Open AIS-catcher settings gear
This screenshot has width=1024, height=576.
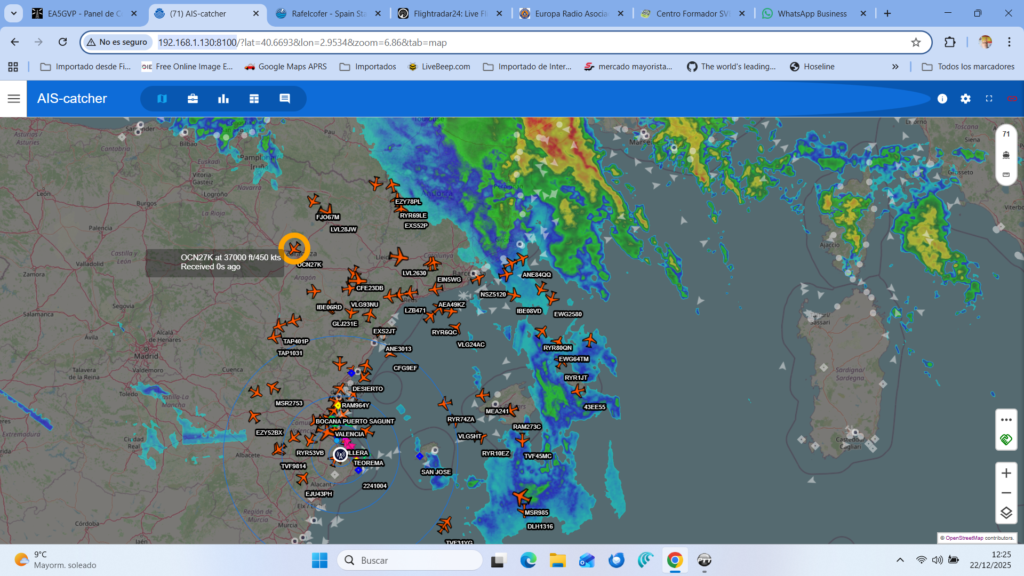[x=965, y=99]
